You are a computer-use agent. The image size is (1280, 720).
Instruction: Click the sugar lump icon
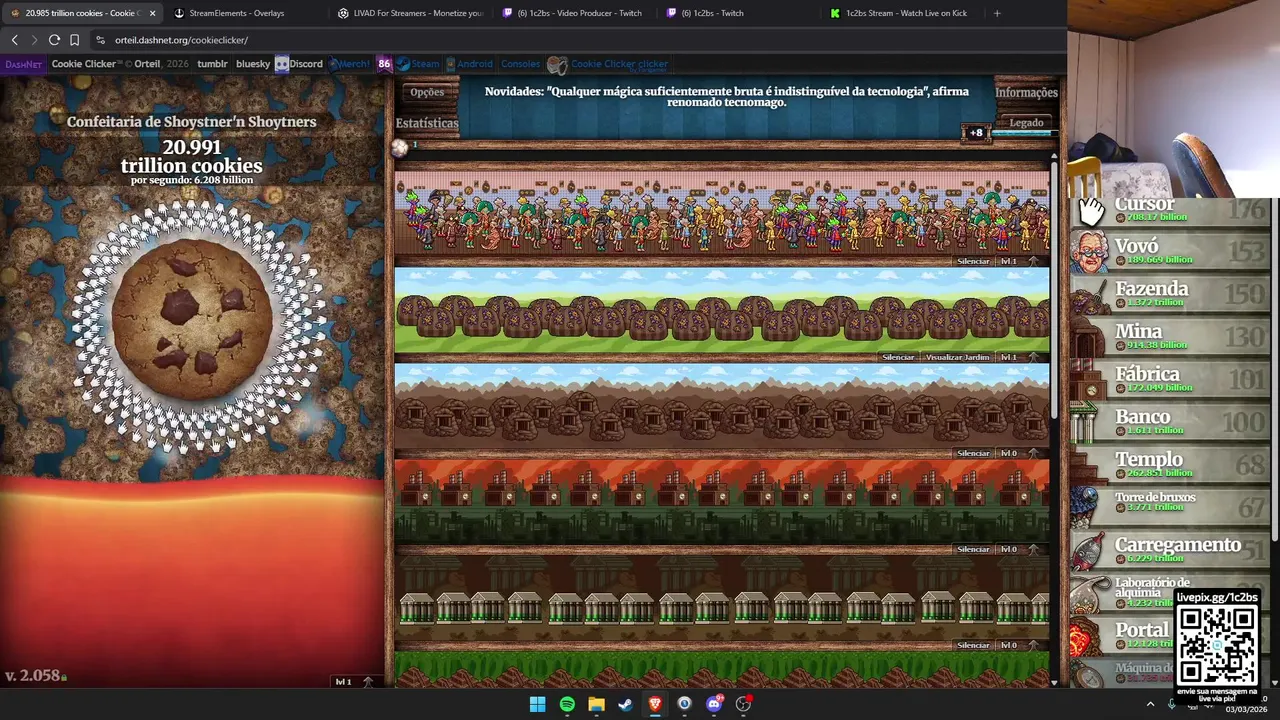400,148
